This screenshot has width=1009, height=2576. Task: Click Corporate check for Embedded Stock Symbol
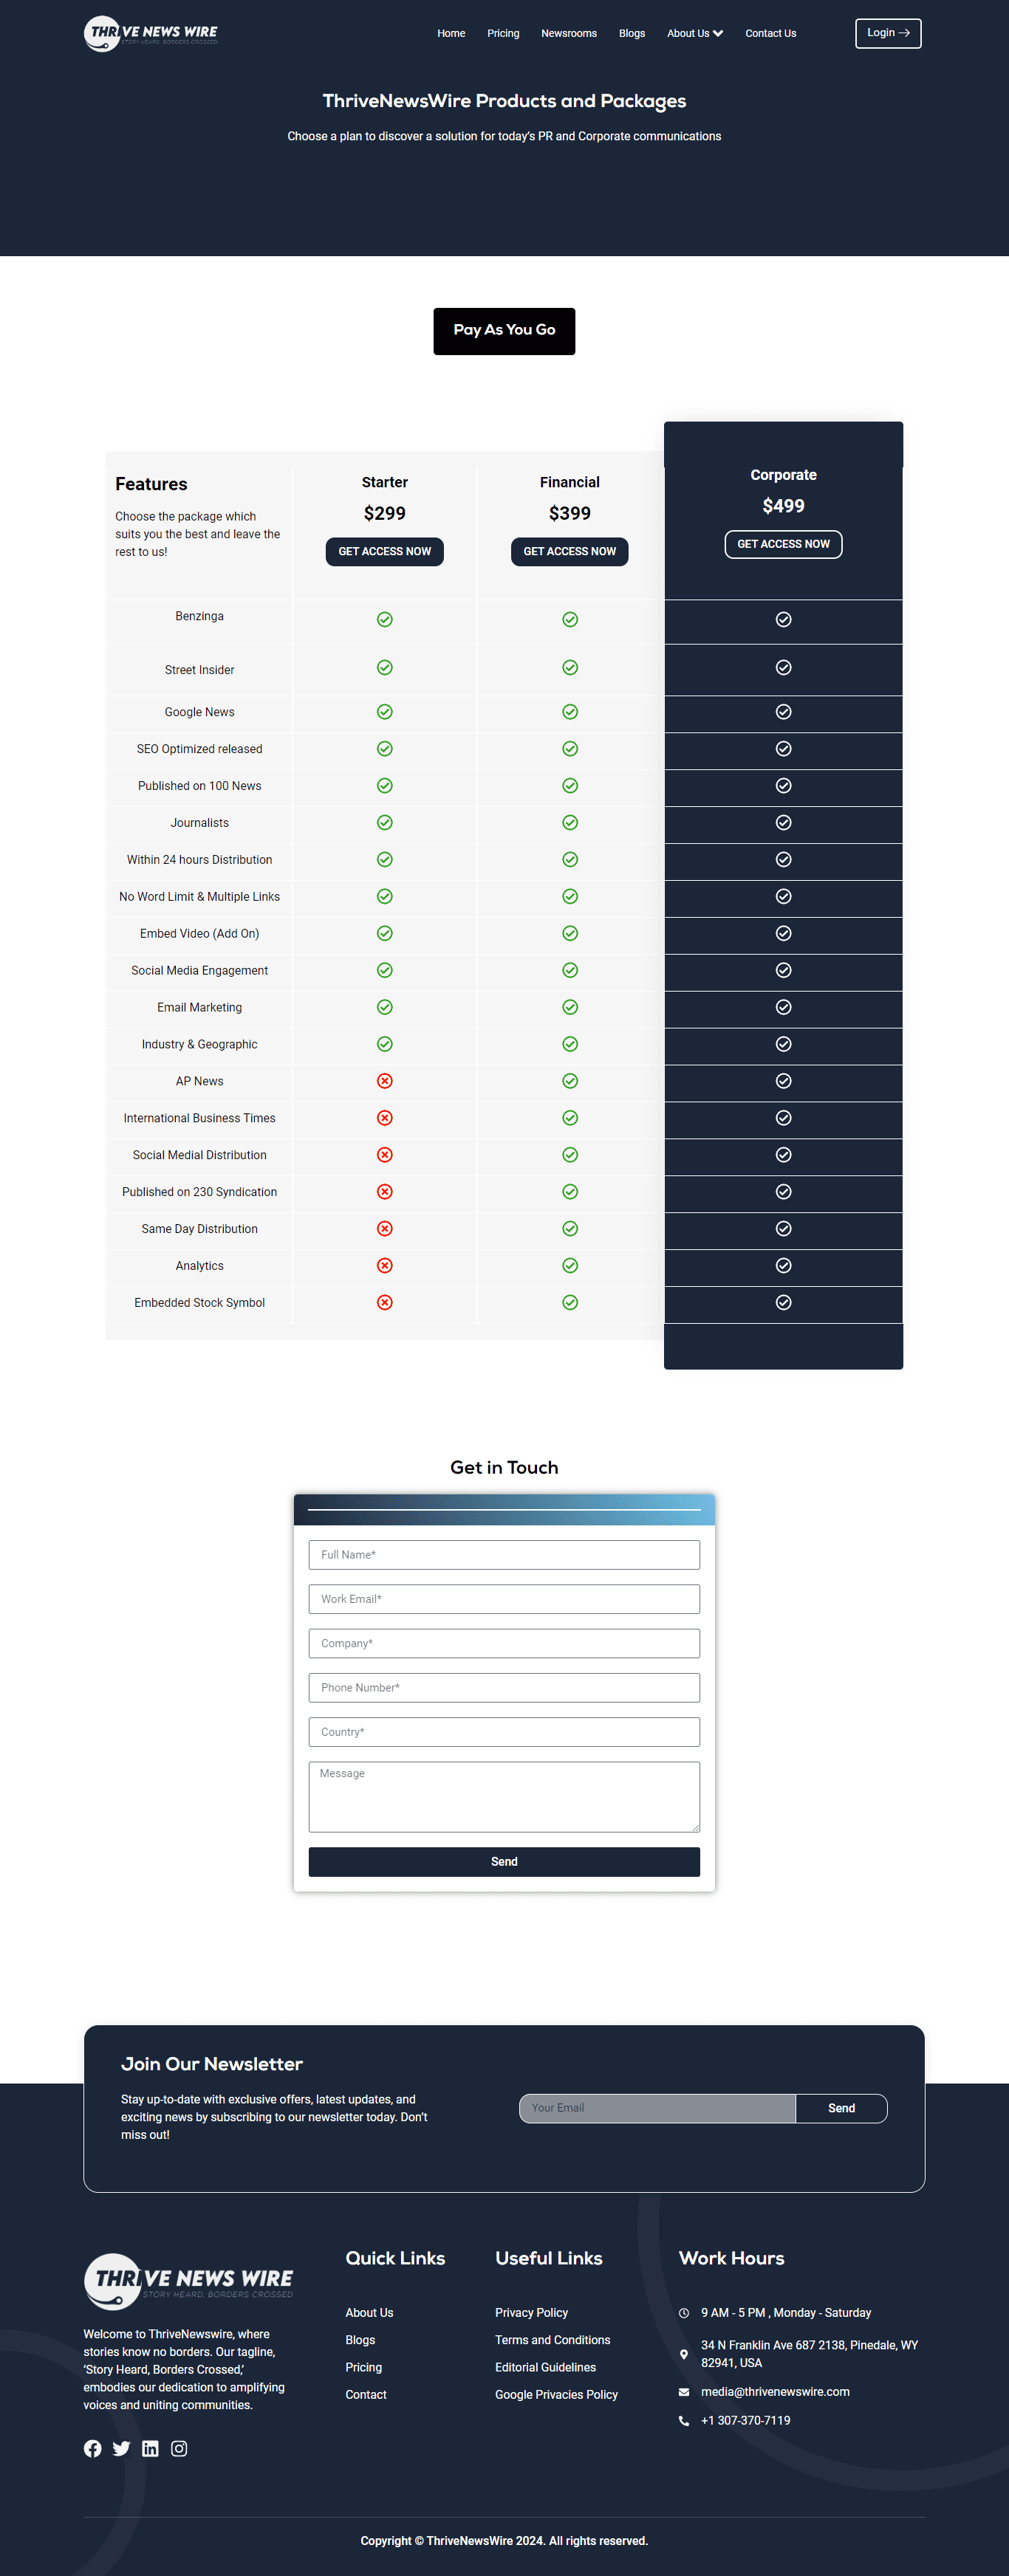pyautogui.click(x=784, y=1302)
